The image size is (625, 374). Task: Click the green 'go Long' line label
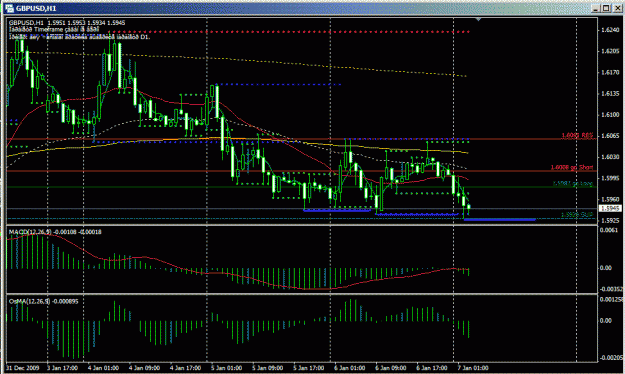[x=572, y=183]
